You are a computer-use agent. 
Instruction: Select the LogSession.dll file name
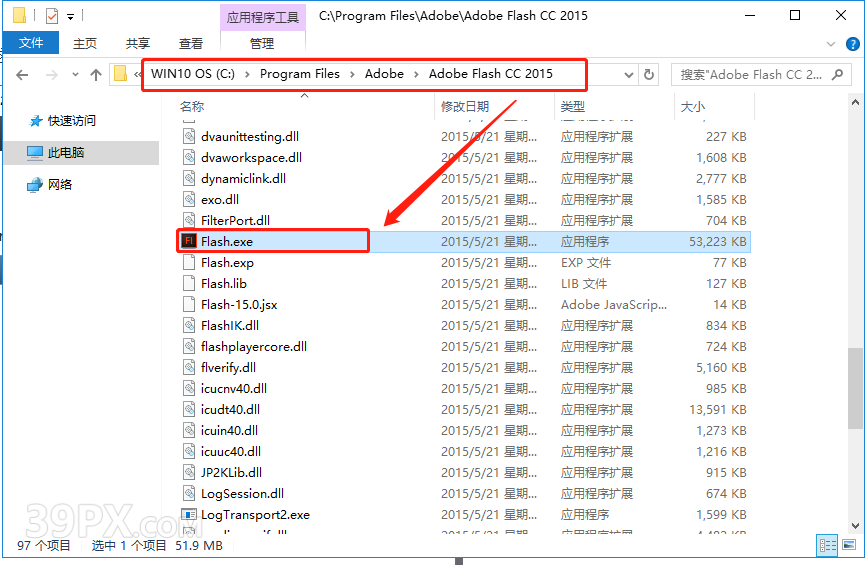pos(242,493)
